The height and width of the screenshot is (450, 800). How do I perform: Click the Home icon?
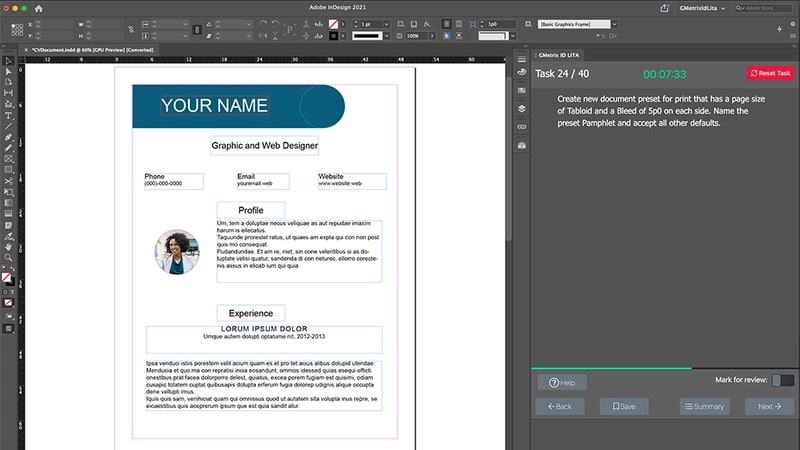tap(39, 8)
